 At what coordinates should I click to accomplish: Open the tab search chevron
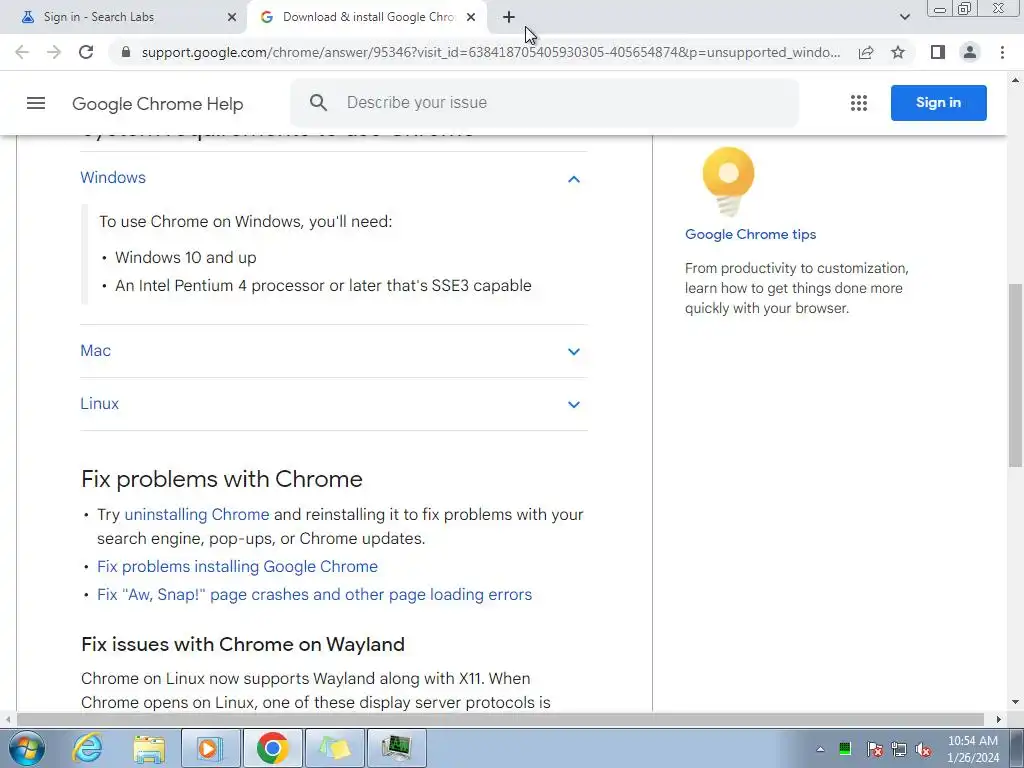point(904,17)
